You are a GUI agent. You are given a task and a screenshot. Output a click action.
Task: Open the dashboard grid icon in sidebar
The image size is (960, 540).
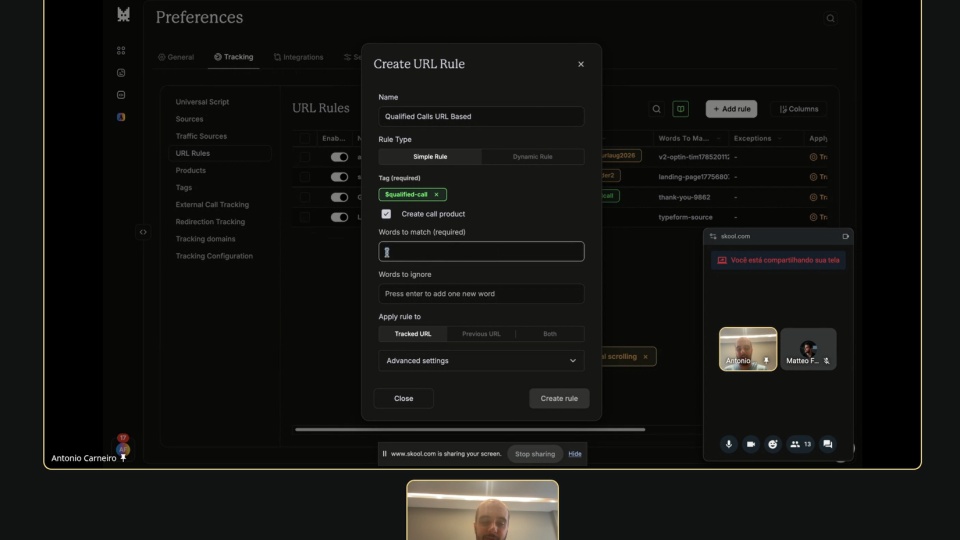click(x=121, y=51)
